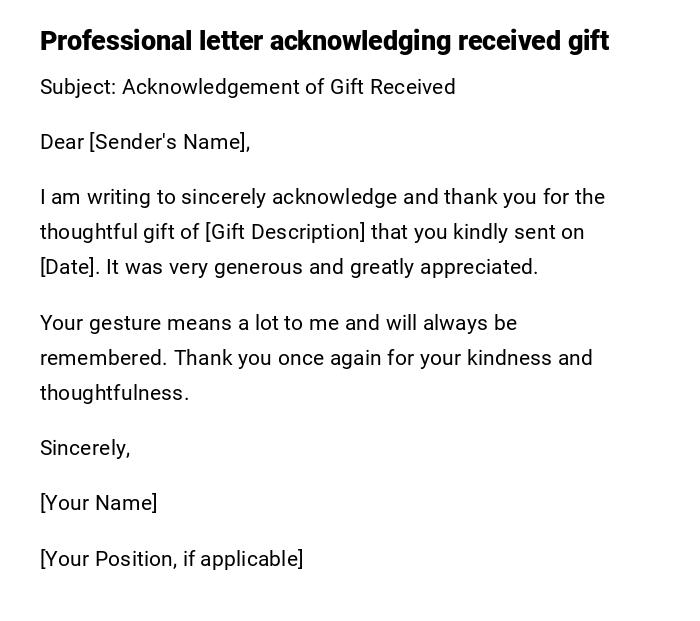Click the title heading 'Professional letter acknowledging received gift'
This screenshot has height=621, width=700.
(x=324, y=41)
